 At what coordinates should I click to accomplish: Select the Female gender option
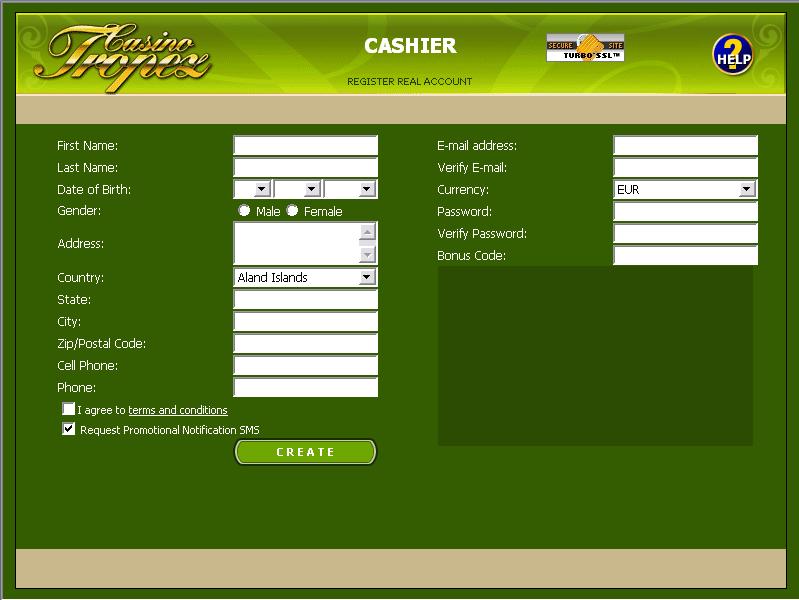coord(292,211)
